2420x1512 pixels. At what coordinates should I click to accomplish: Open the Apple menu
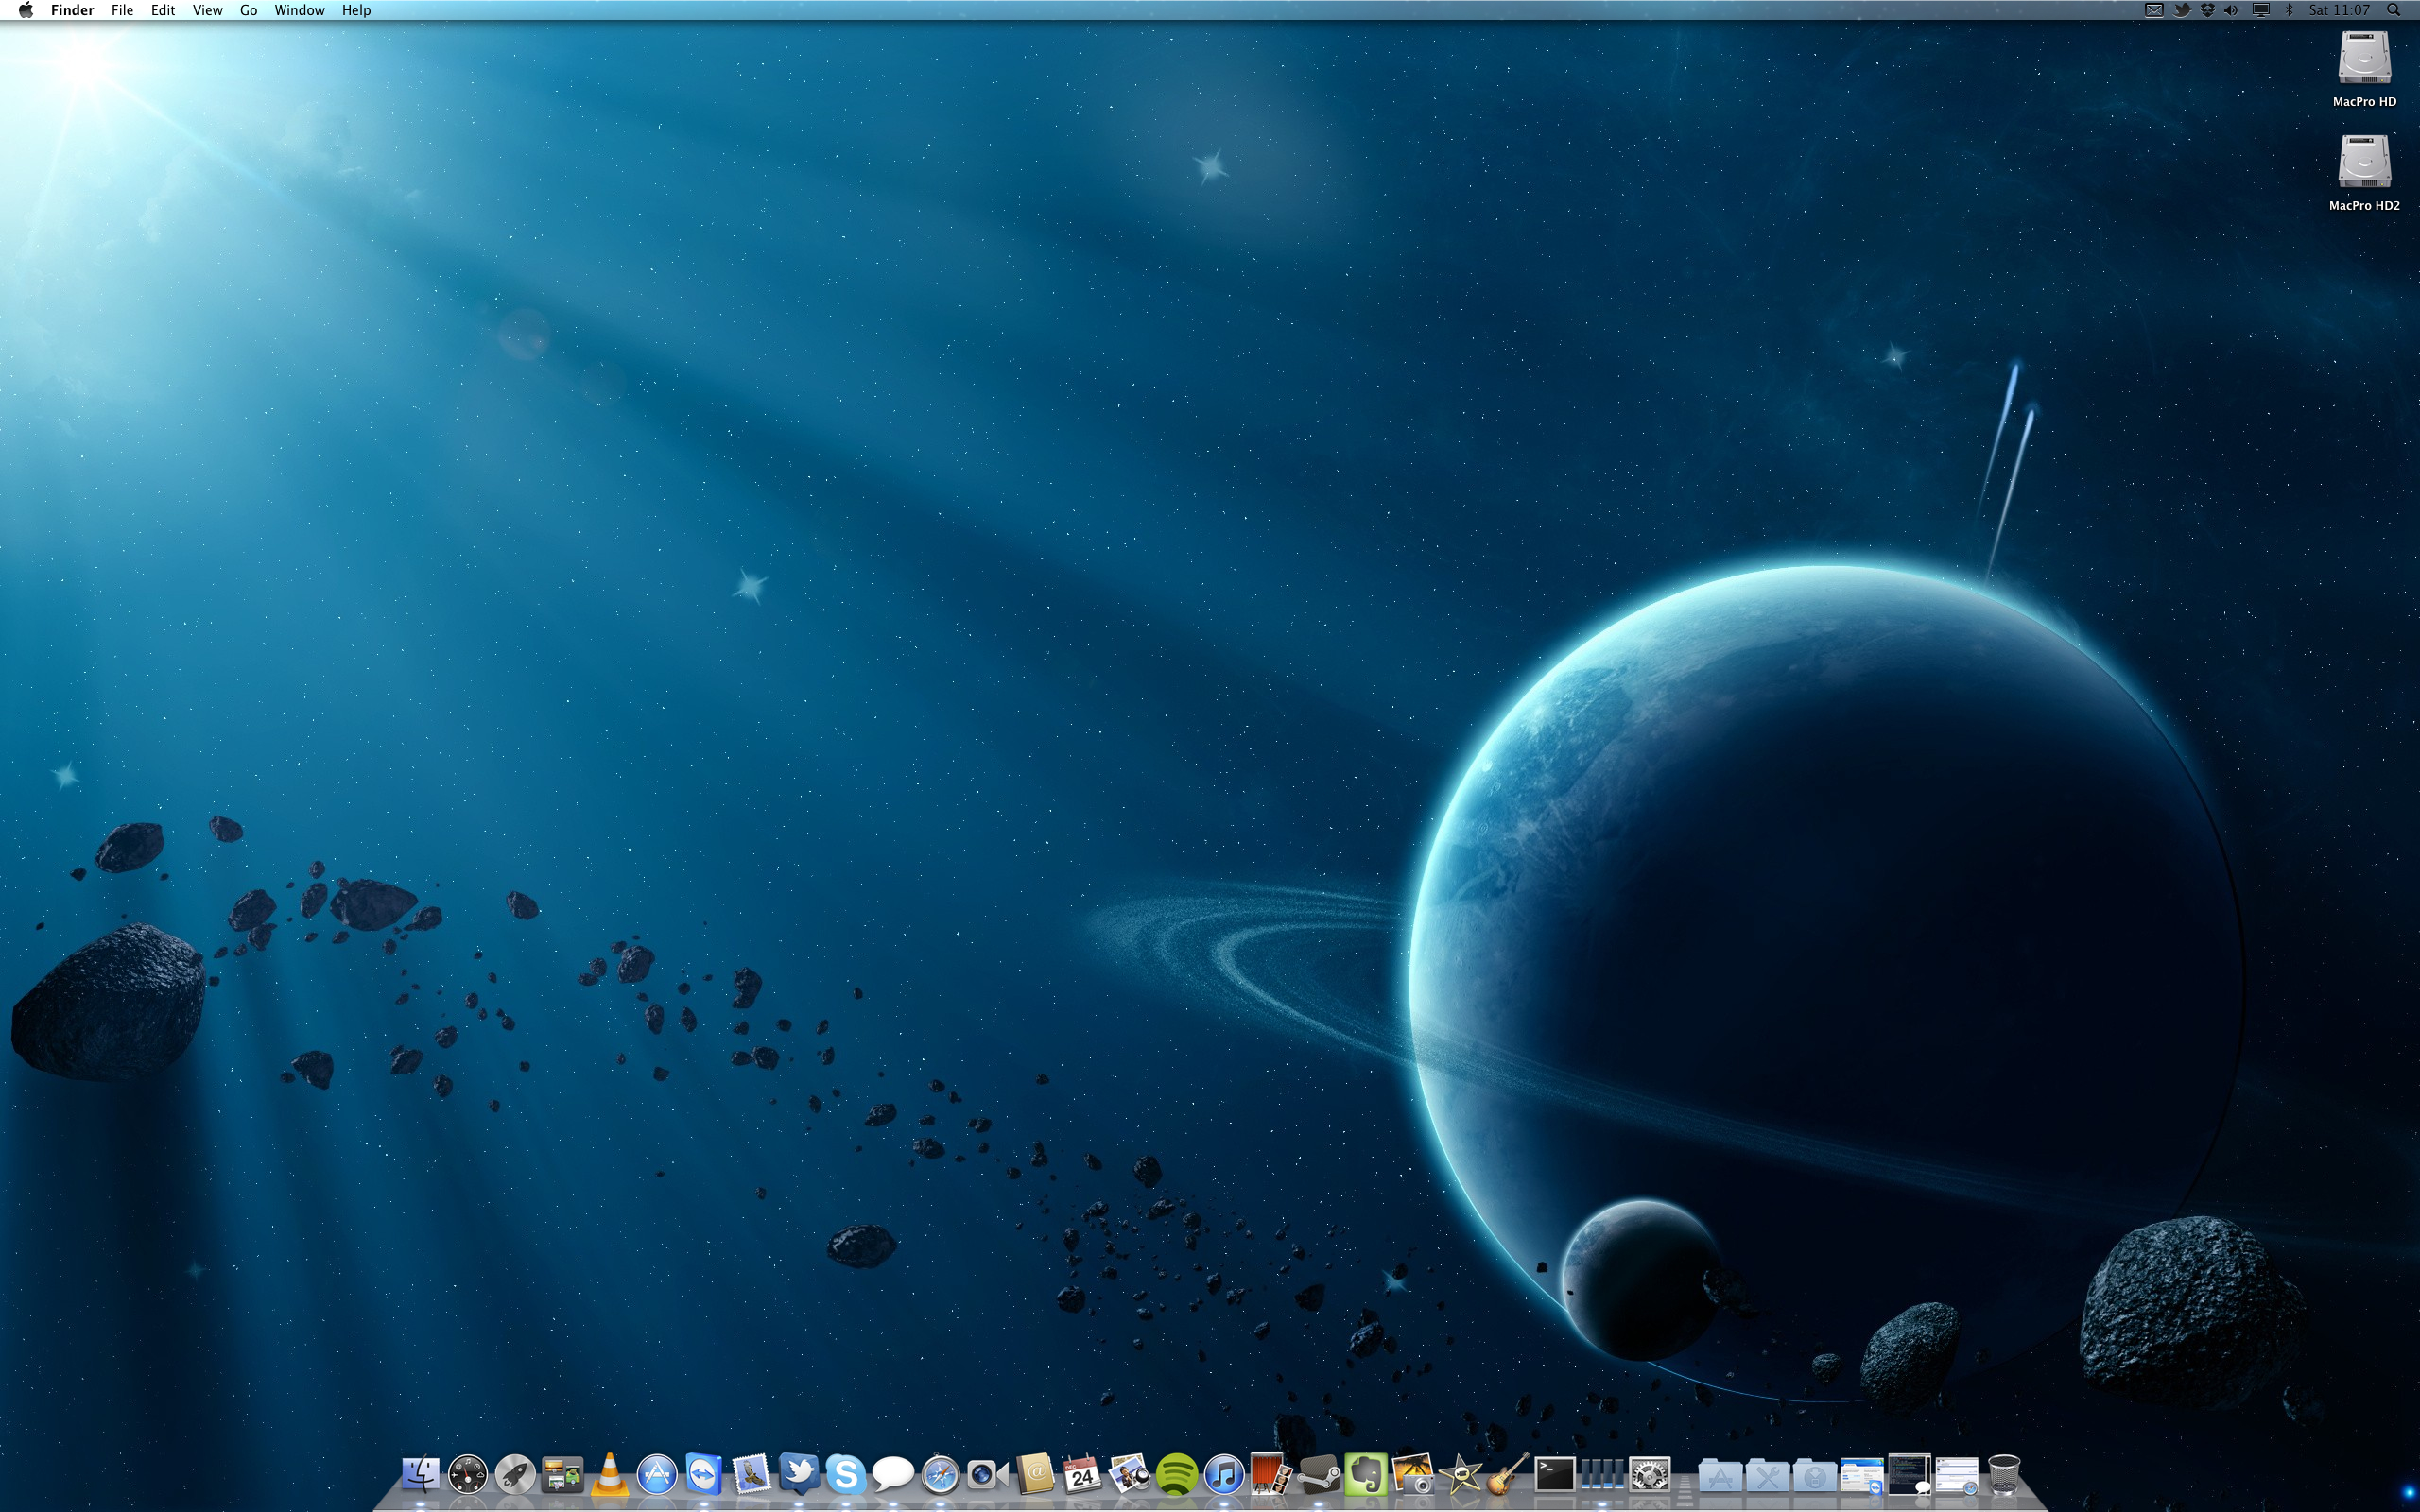[x=25, y=10]
